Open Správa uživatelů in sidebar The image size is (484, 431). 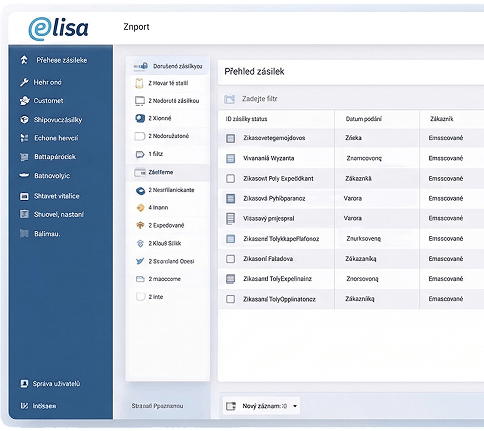point(56,384)
